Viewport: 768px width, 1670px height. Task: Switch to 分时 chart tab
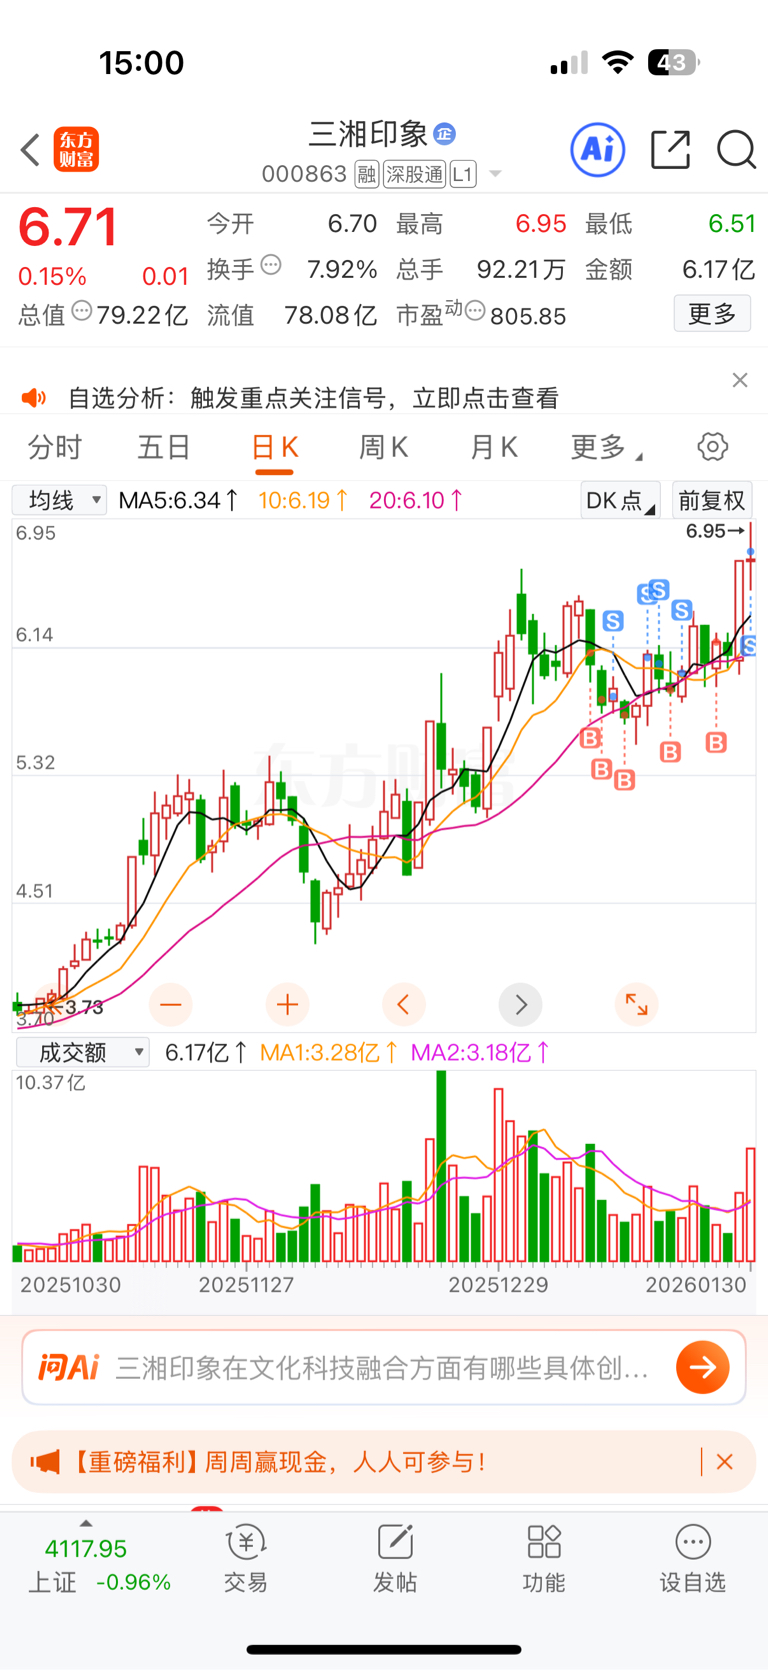(55, 447)
